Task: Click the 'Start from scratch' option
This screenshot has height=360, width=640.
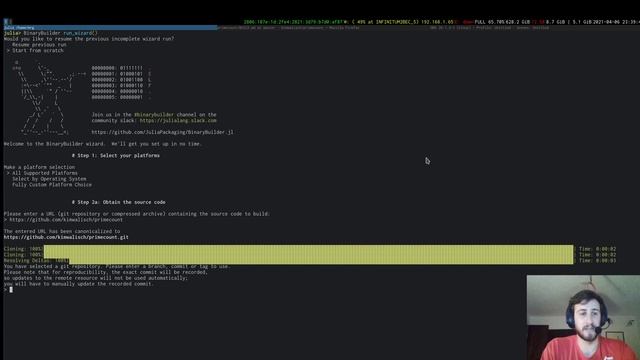Action: 38,51
